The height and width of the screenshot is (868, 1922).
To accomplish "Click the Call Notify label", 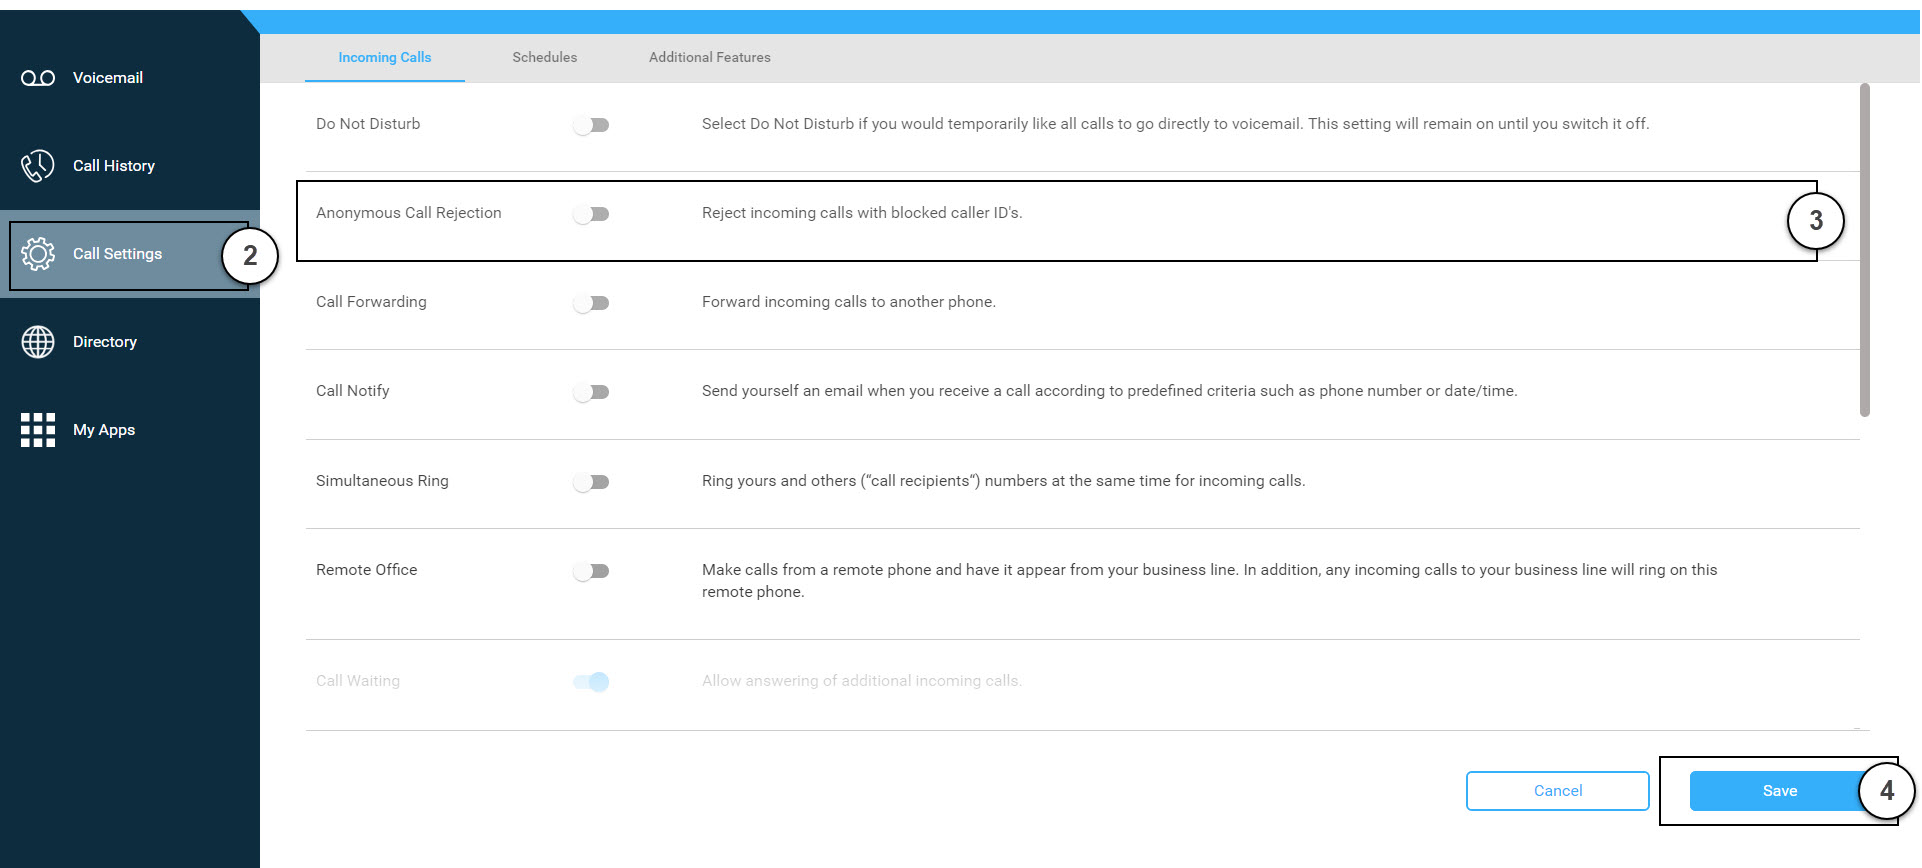I will coord(353,391).
